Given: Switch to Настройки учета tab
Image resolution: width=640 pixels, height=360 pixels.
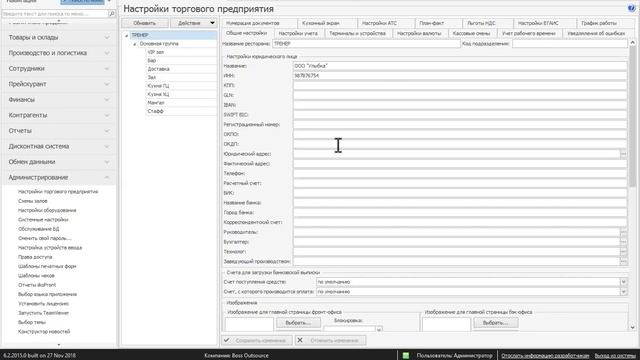Looking at the screenshot, I should pyautogui.click(x=298, y=33).
